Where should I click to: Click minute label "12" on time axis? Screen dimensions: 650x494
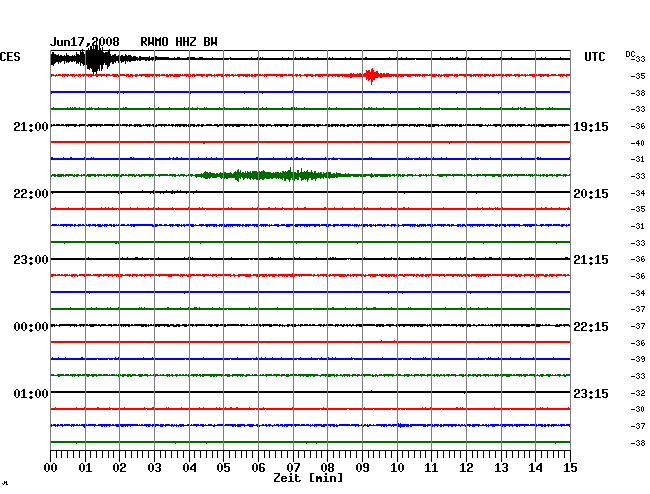466,467
